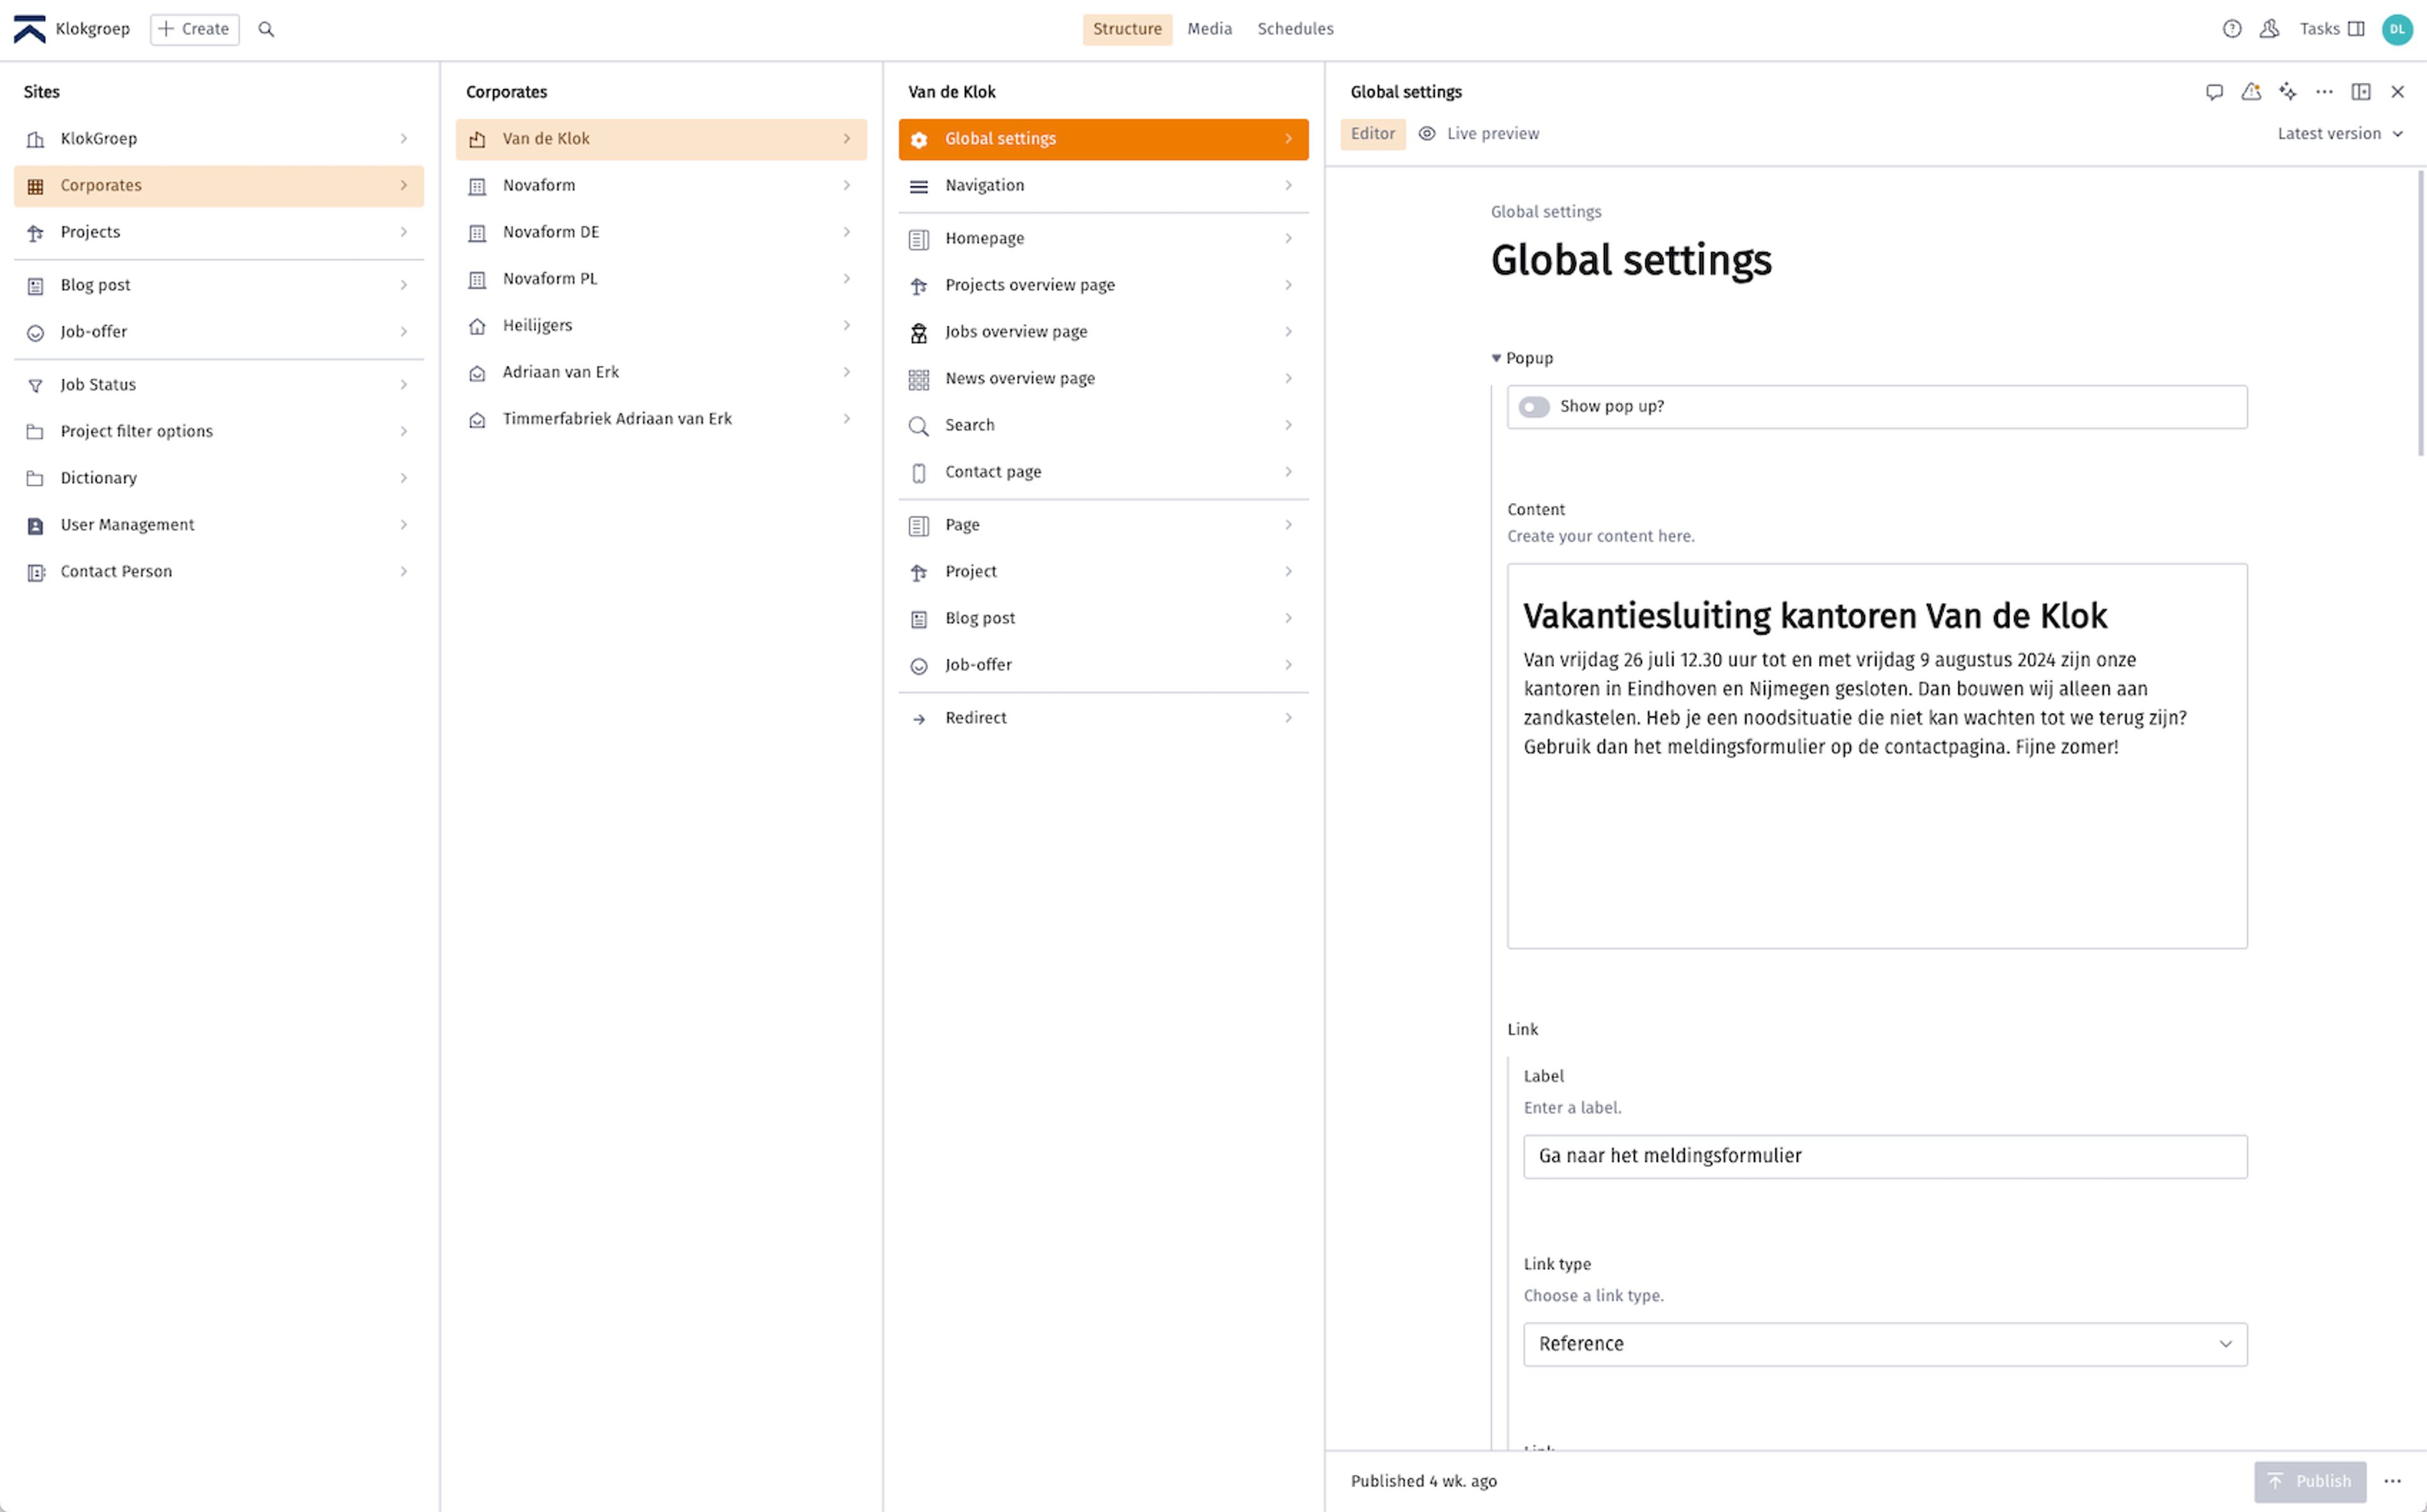Open the Projects overview page item

point(1103,285)
